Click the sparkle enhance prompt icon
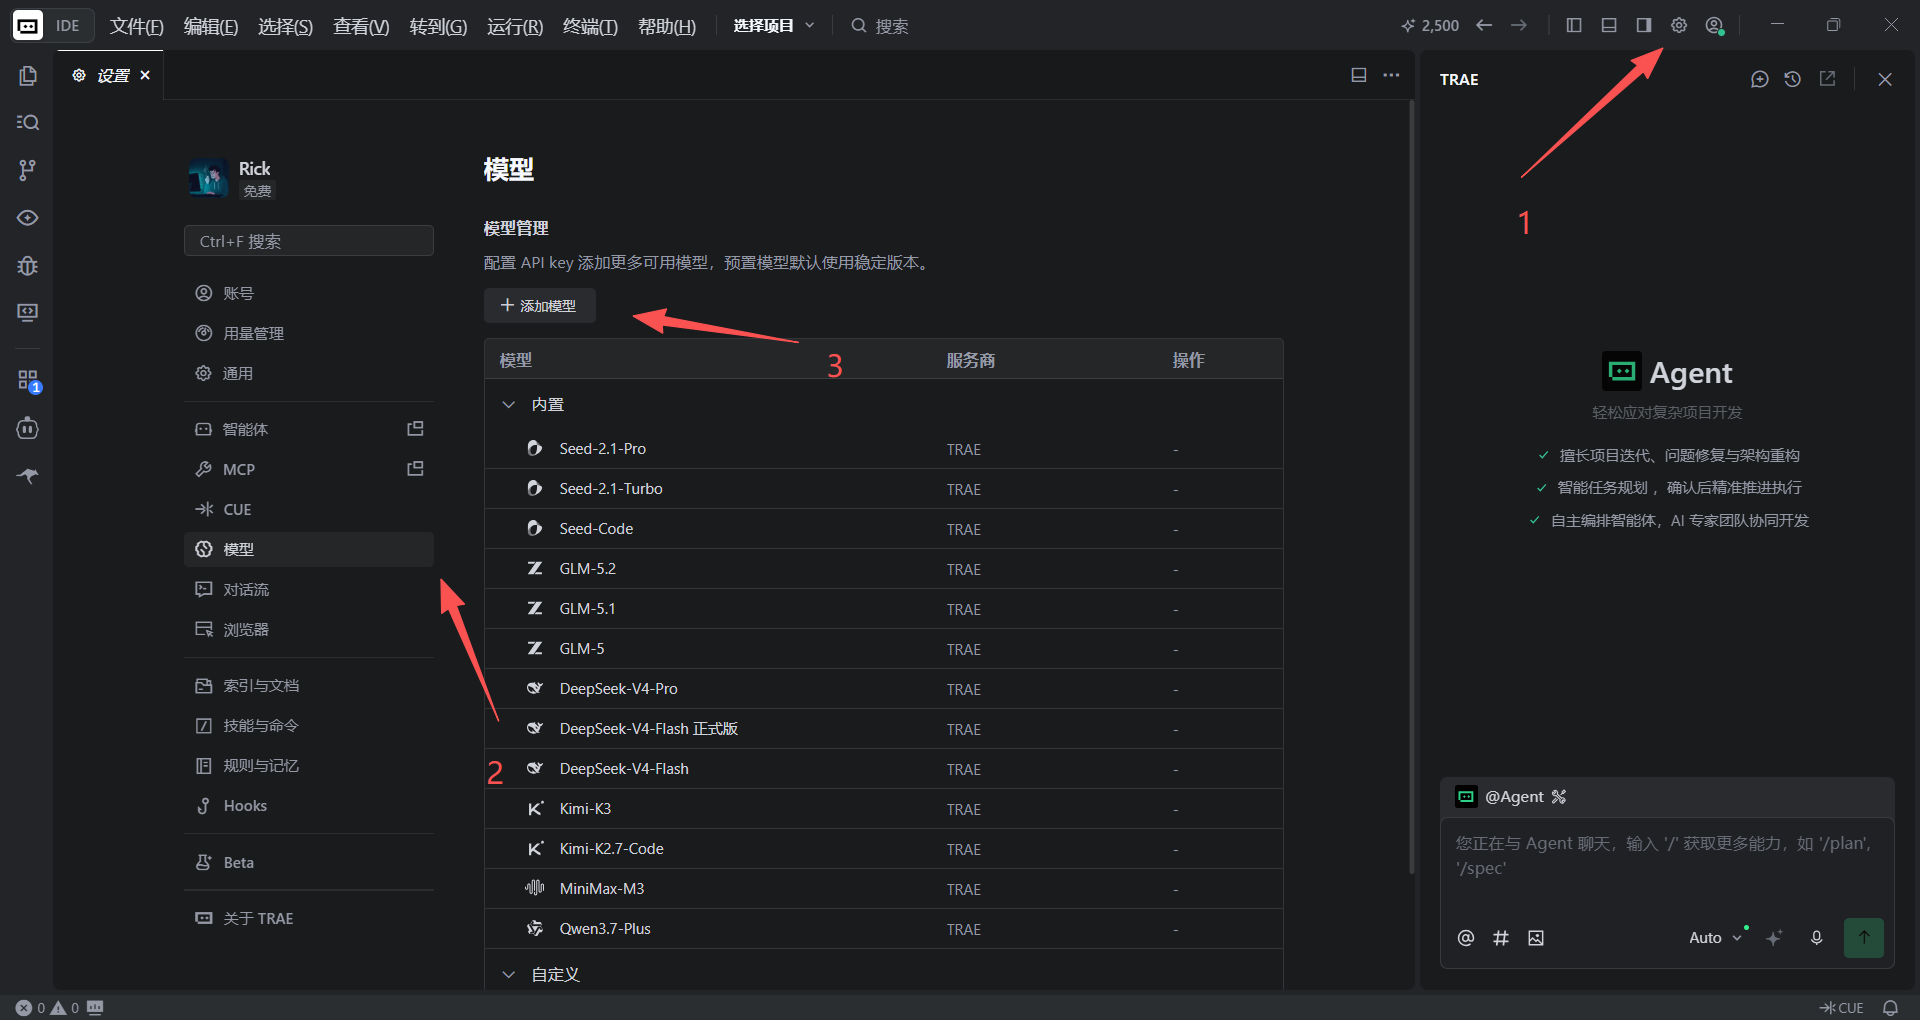The height and width of the screenshot is (1020, 1920). pyautogui.click(x=1774, y=938)
